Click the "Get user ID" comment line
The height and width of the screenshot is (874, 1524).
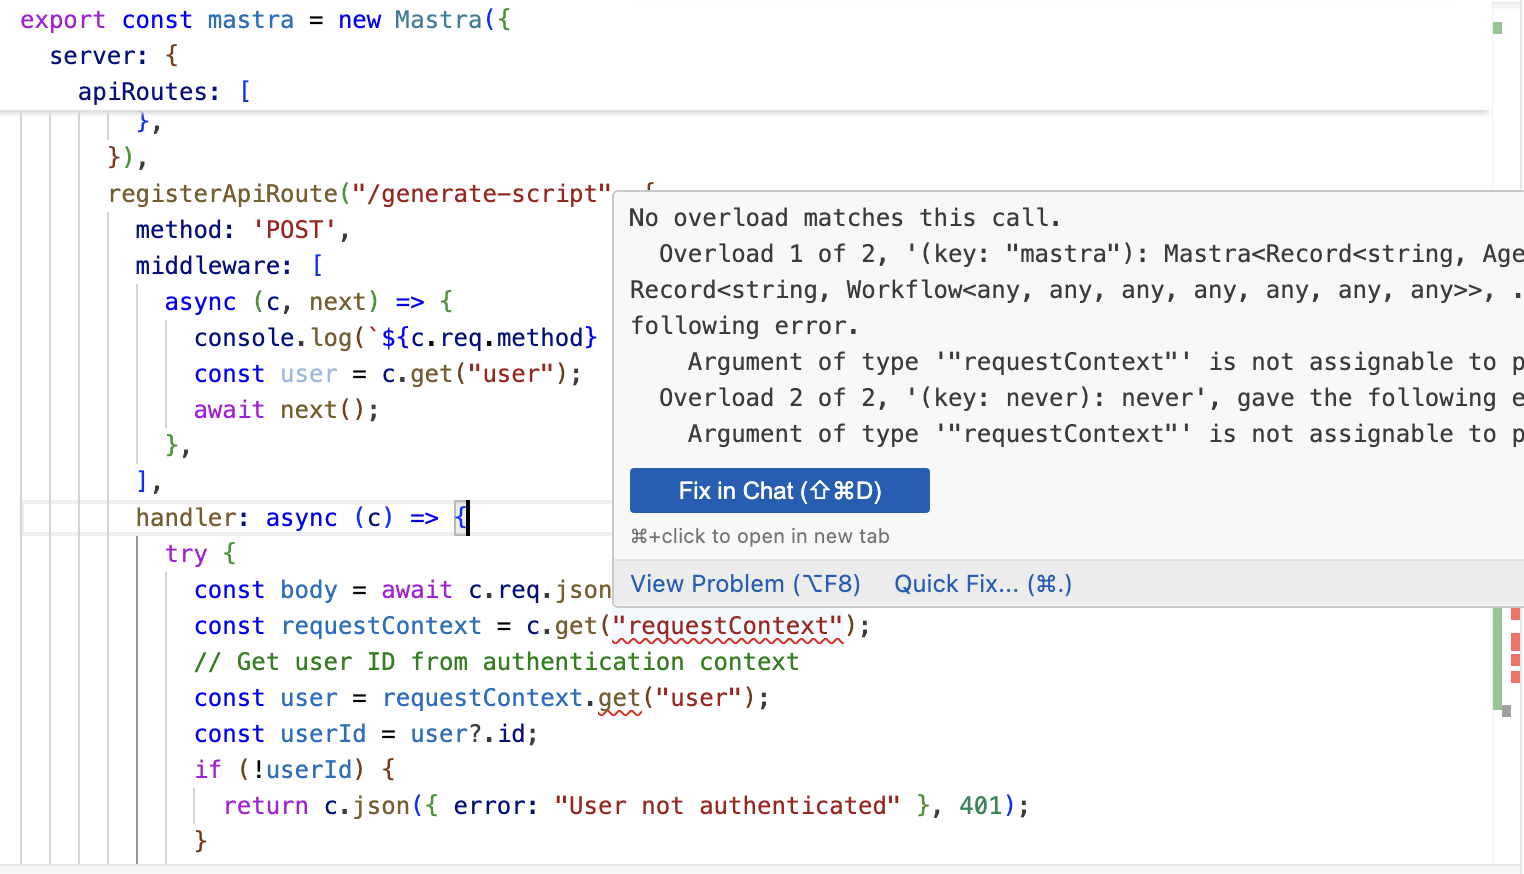(497, 662)
